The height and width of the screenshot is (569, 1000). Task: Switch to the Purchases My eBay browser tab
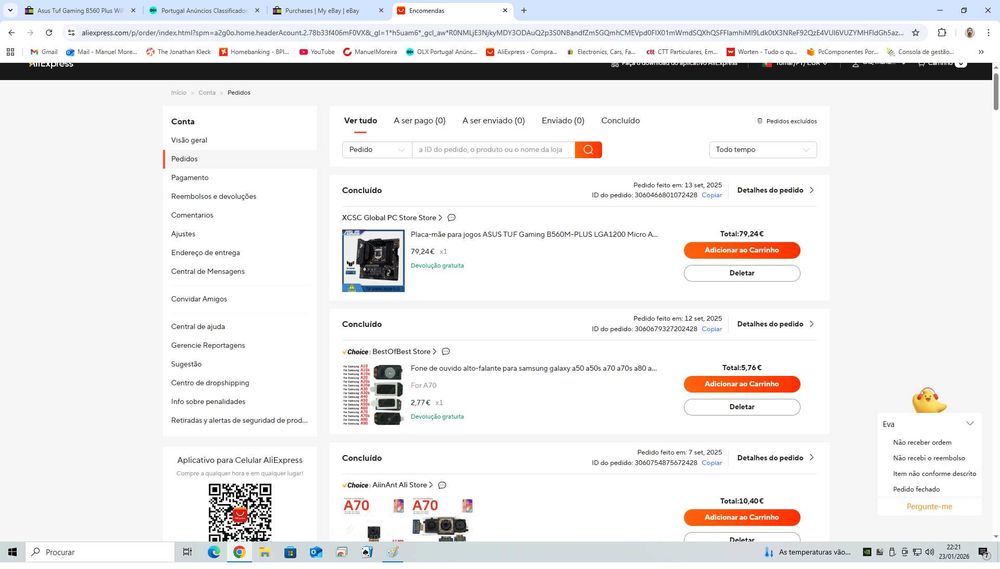328,10
